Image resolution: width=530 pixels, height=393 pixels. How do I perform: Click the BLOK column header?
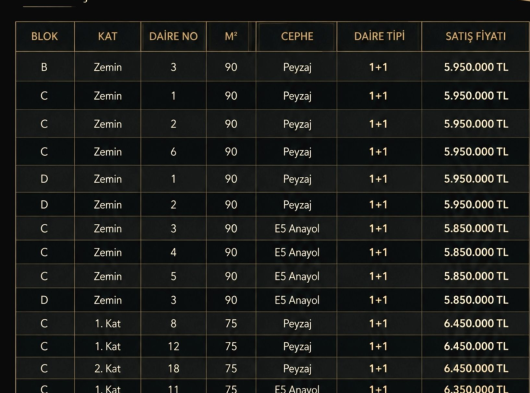click(x=45, y=36)
